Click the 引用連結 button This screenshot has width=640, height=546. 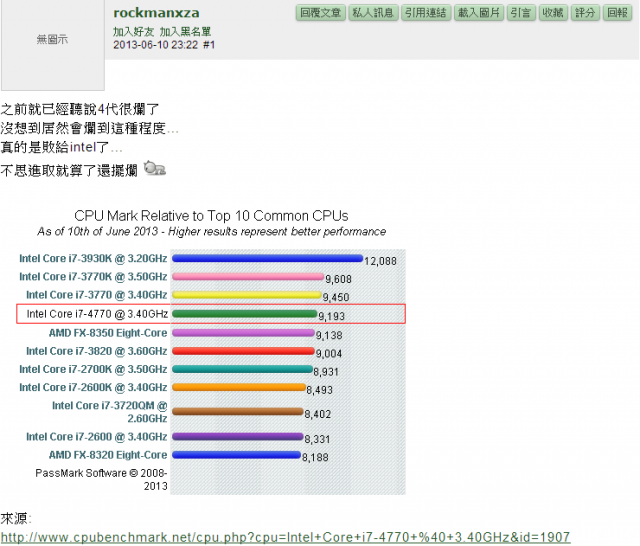(x=426, y=13)
